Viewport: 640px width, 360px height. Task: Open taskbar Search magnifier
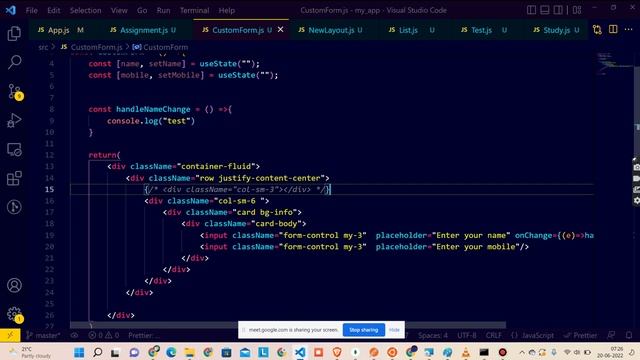click(98, 352)
